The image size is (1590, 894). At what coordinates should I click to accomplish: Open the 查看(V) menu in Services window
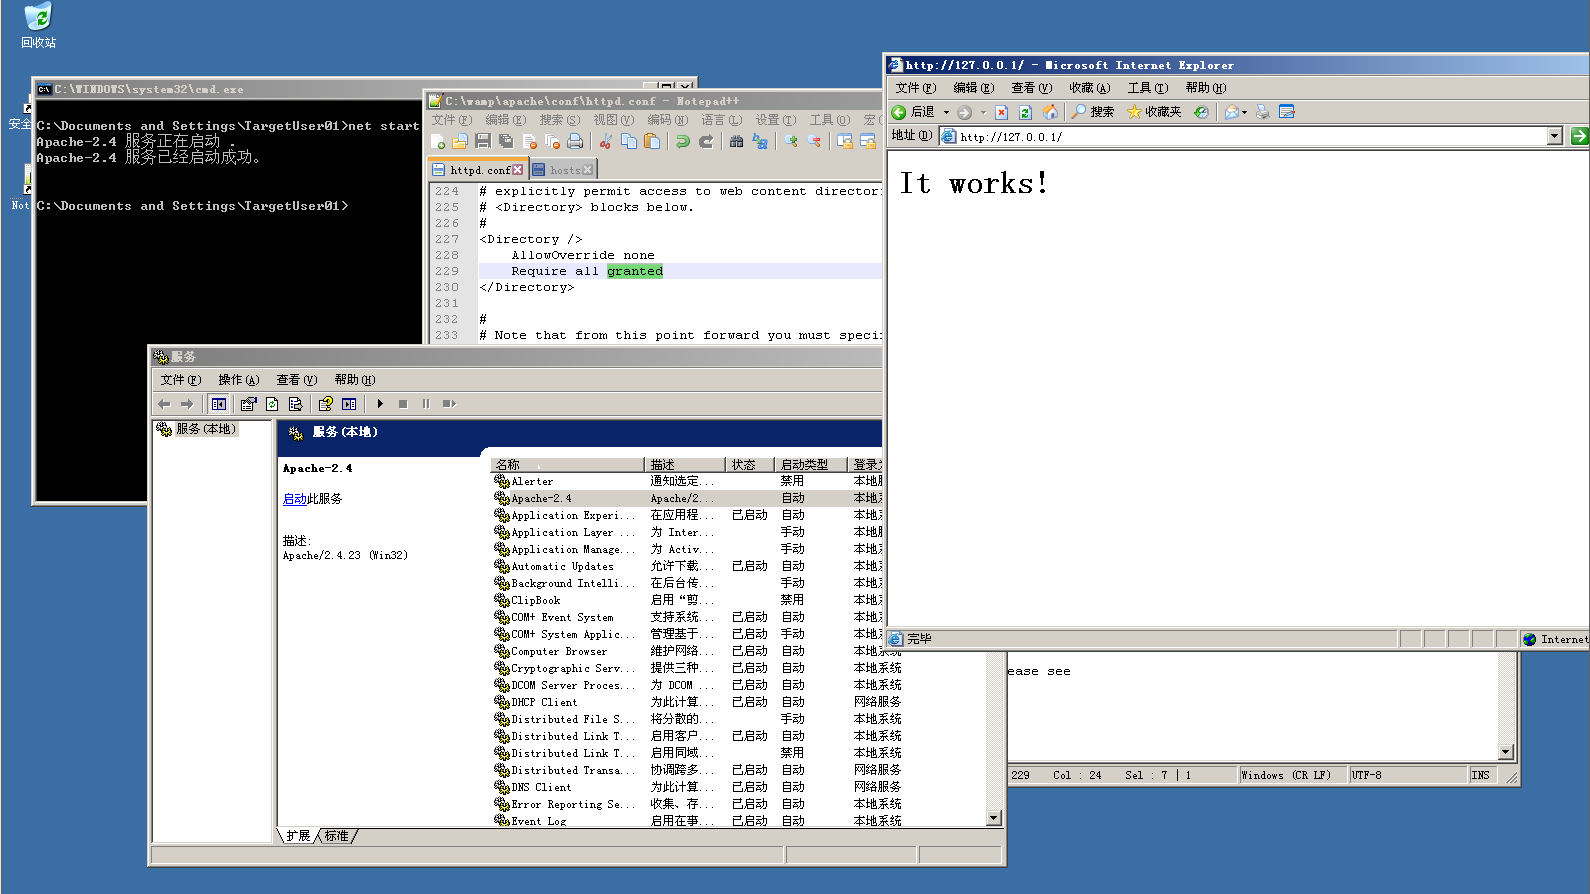coord(296,380)
